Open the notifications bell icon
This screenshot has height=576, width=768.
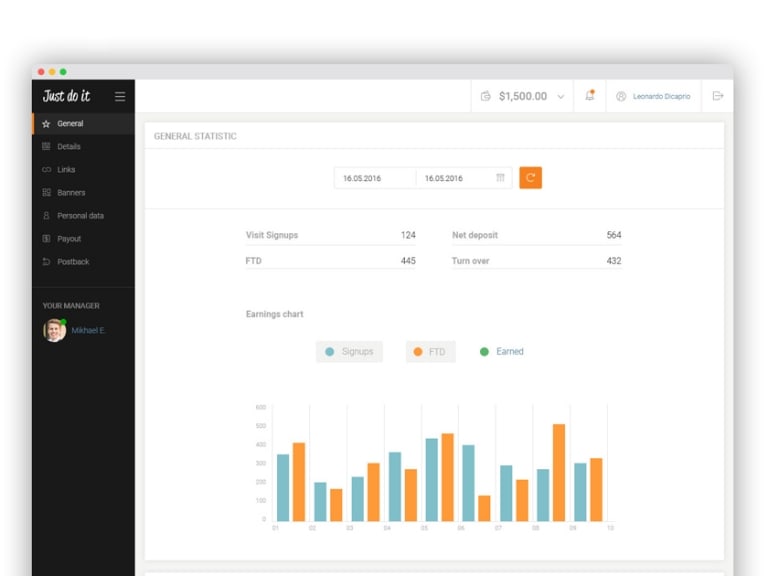(590, 96)
